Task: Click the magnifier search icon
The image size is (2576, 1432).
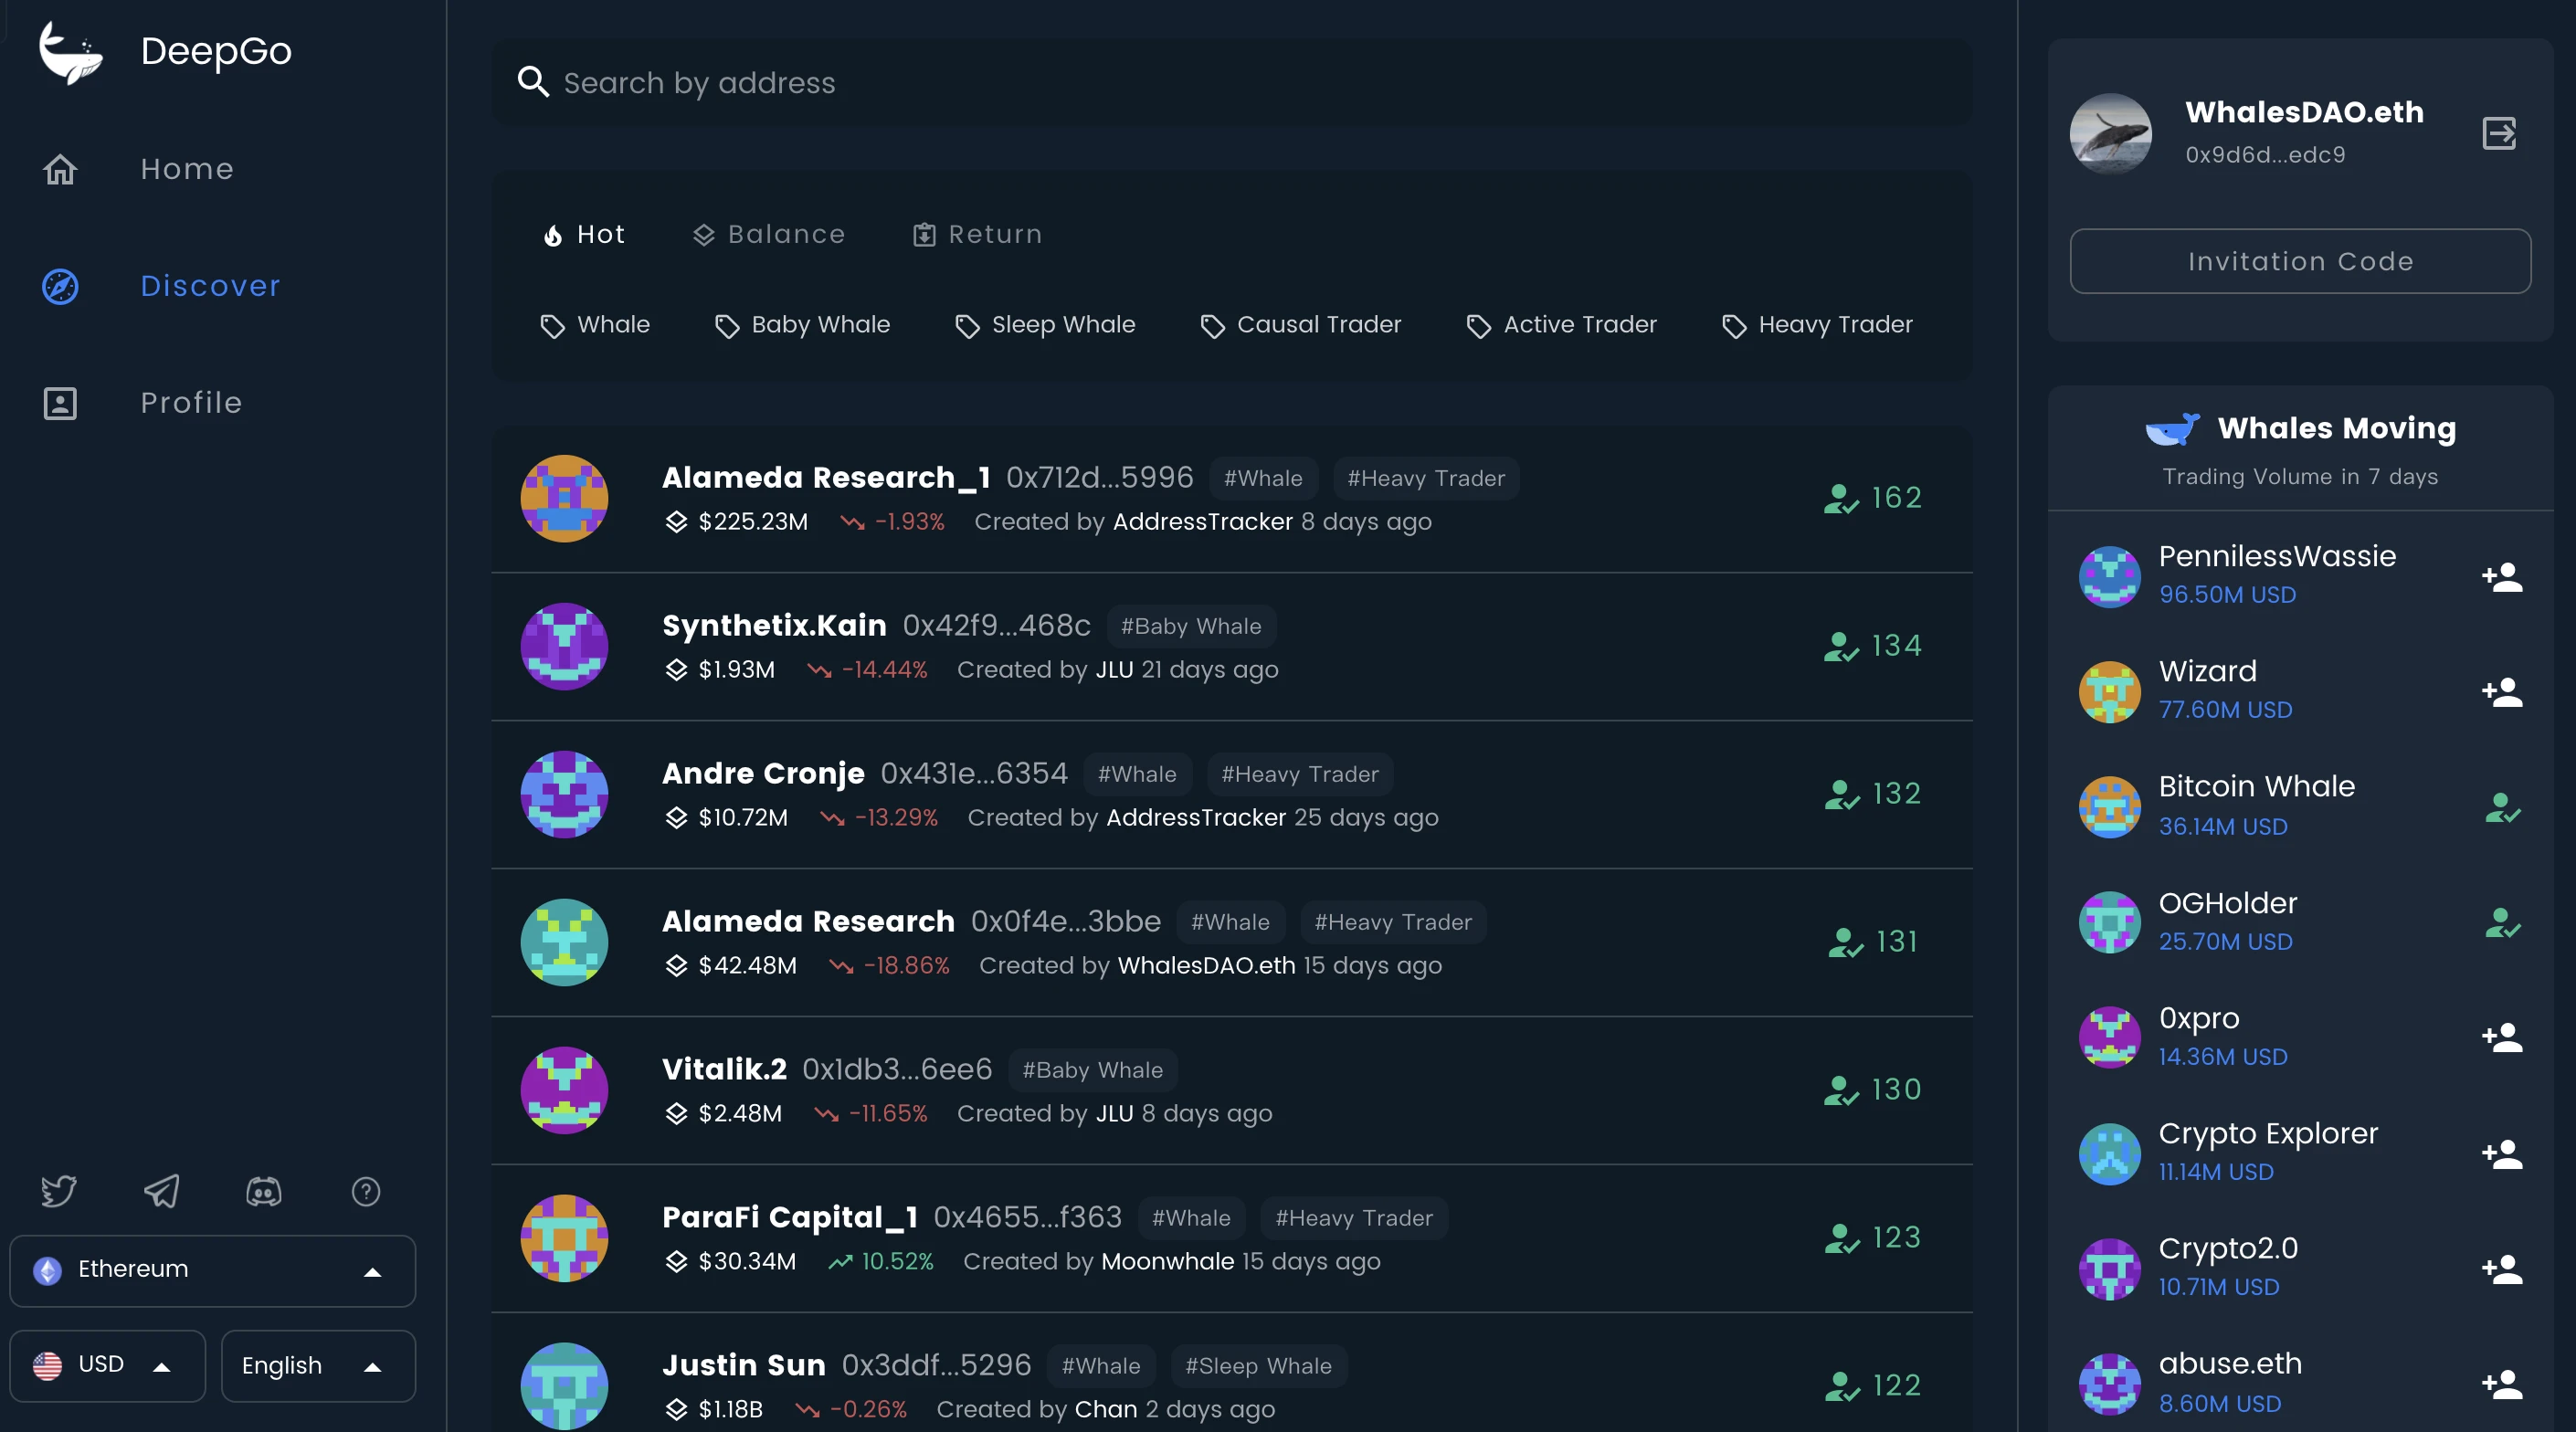Action: [x=533, y=82]
